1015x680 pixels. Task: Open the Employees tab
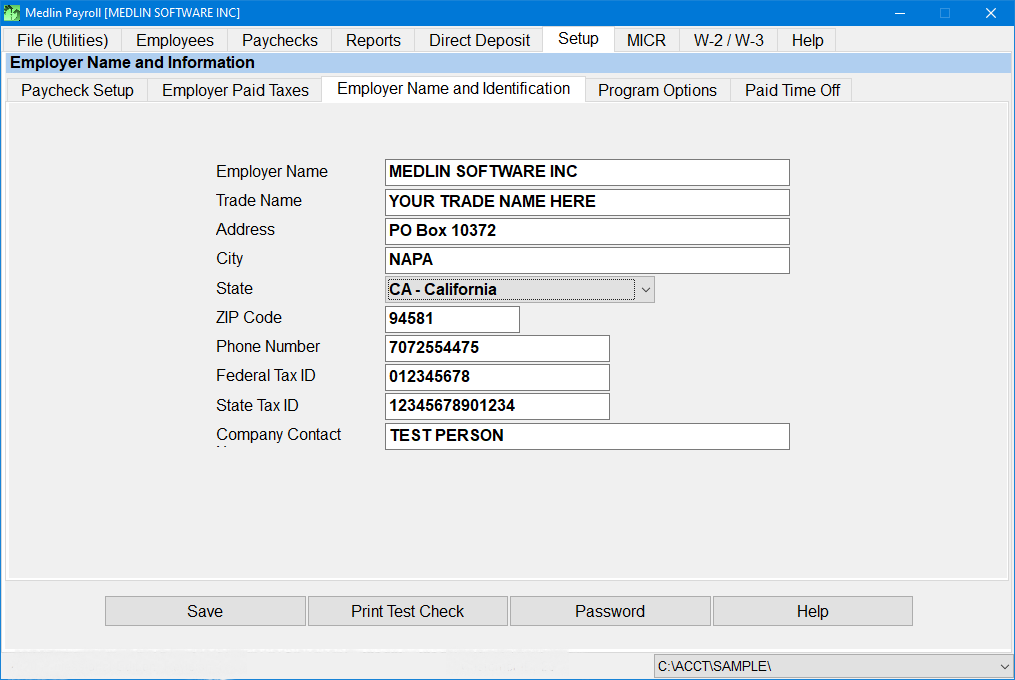point(174,40)
